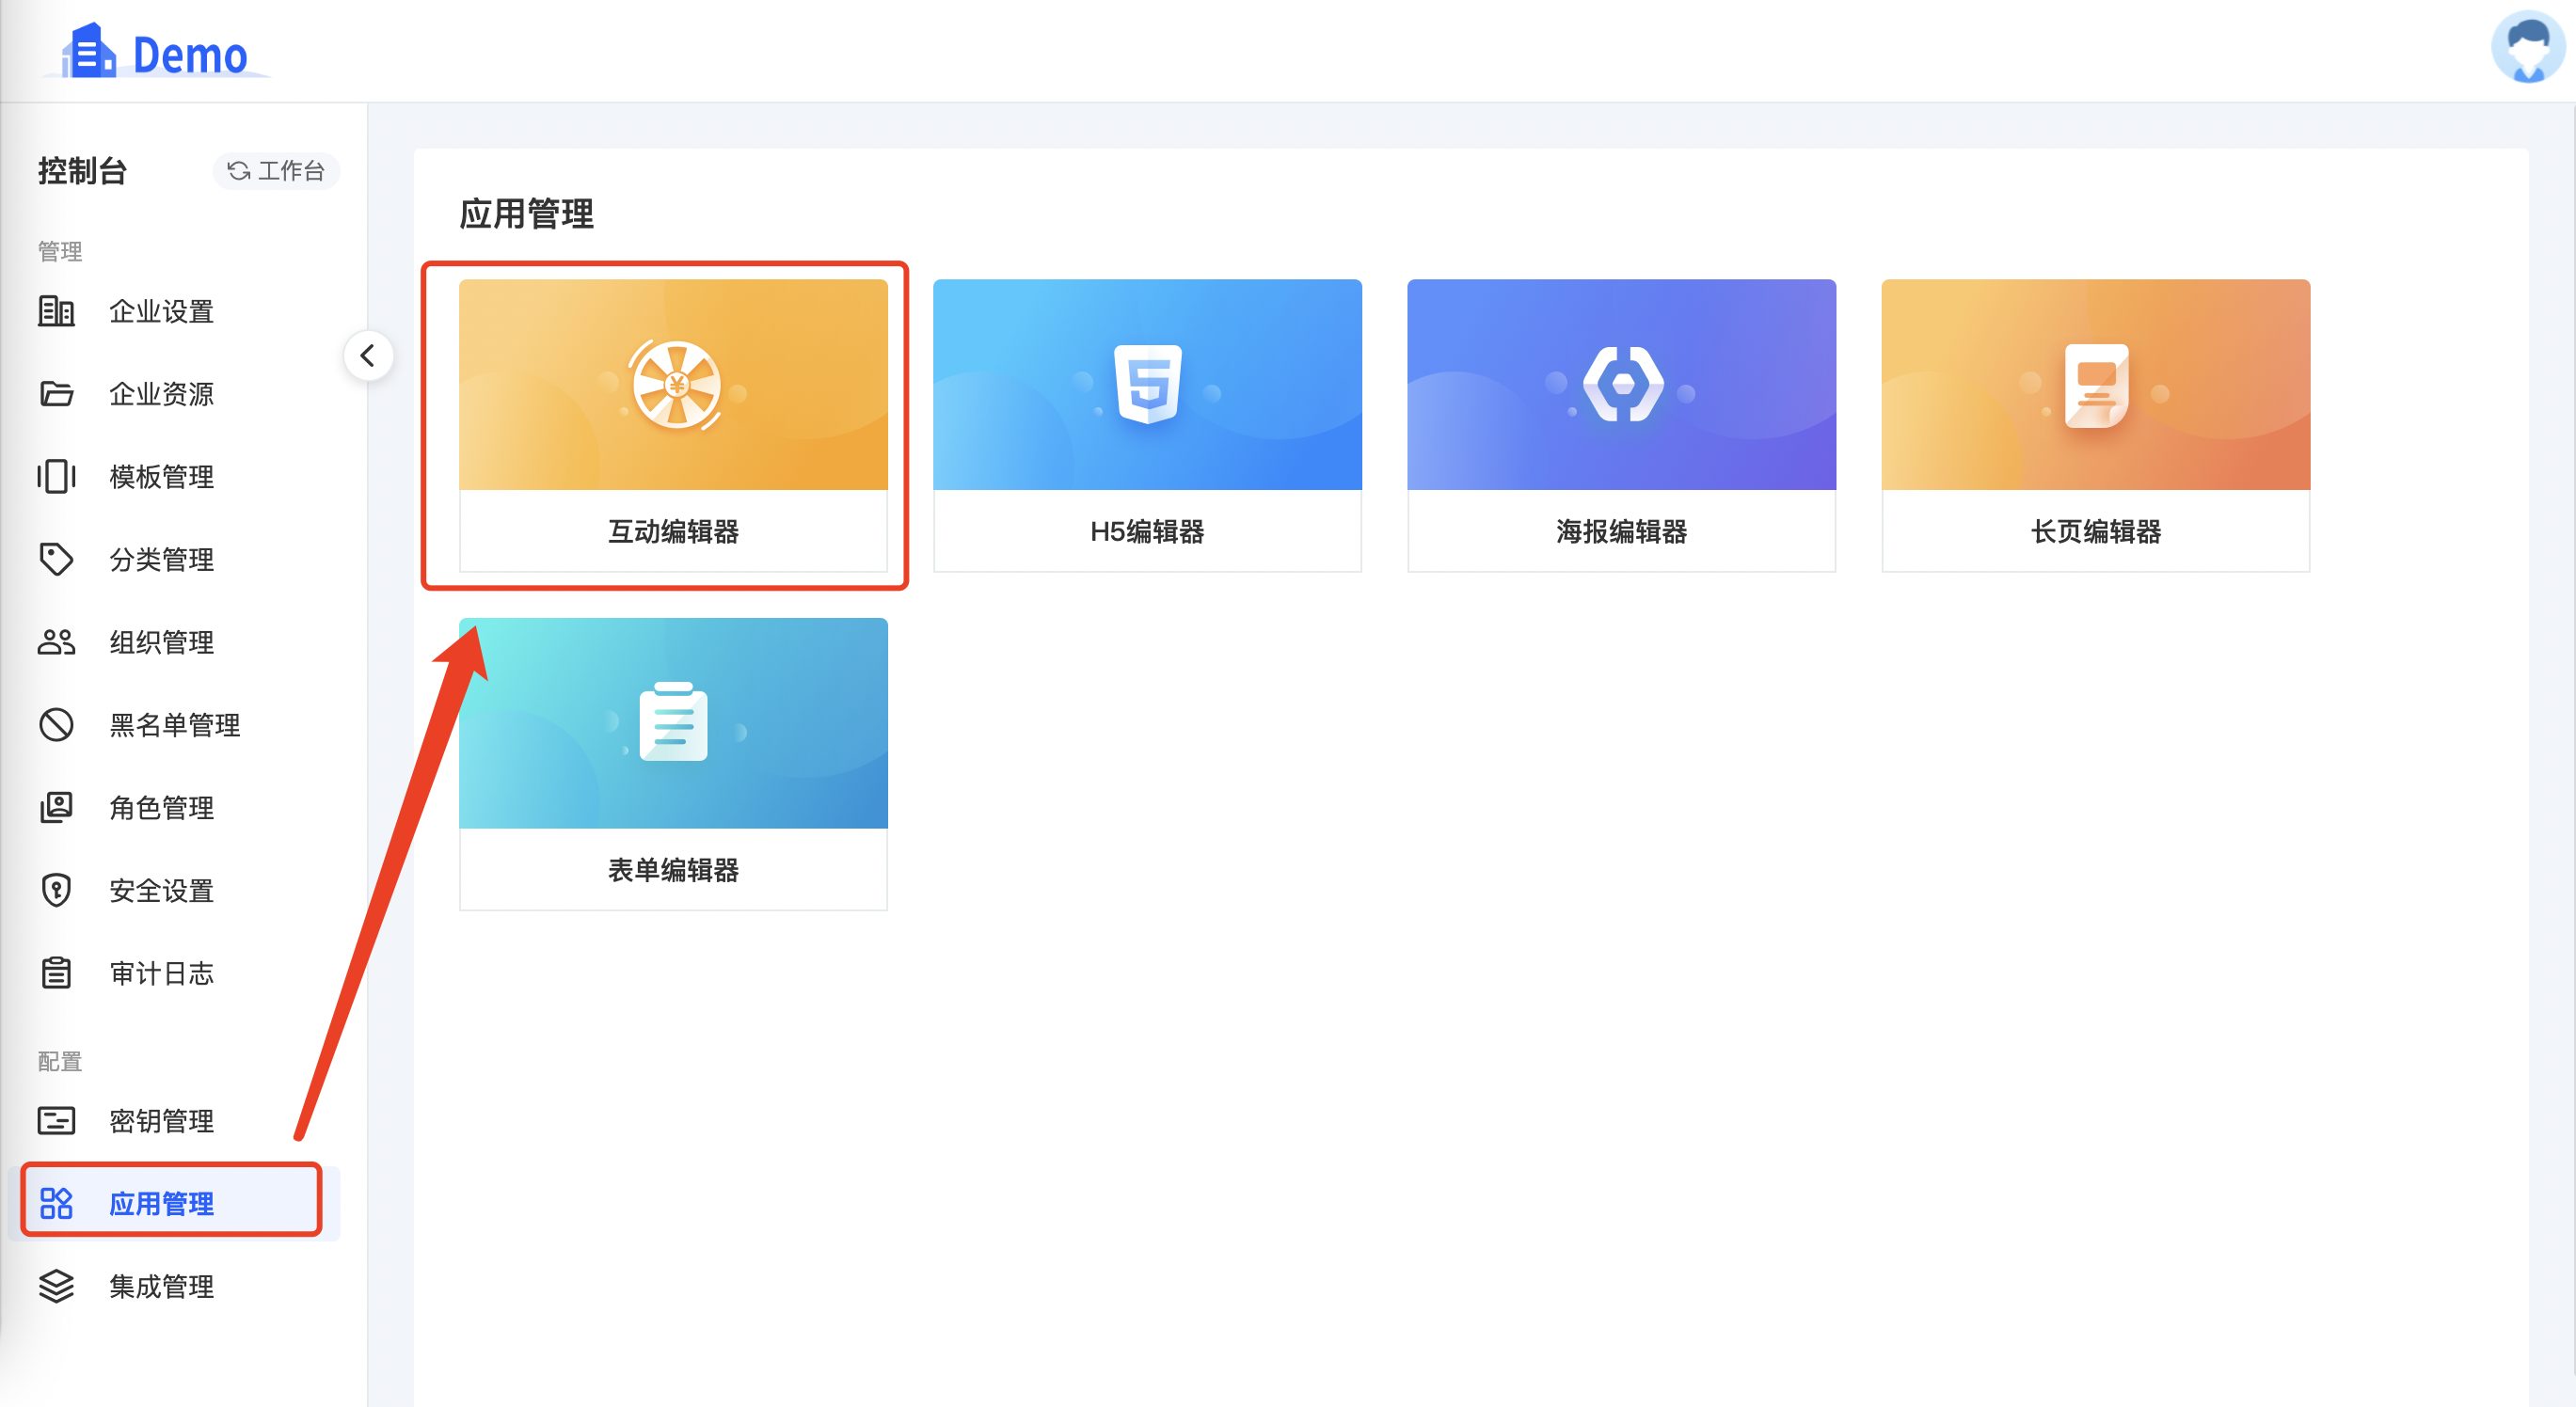This screenshot has width=2576, height=1407.
Task: Go to 模板管理 in sidebar
Action: pos(174,477)
